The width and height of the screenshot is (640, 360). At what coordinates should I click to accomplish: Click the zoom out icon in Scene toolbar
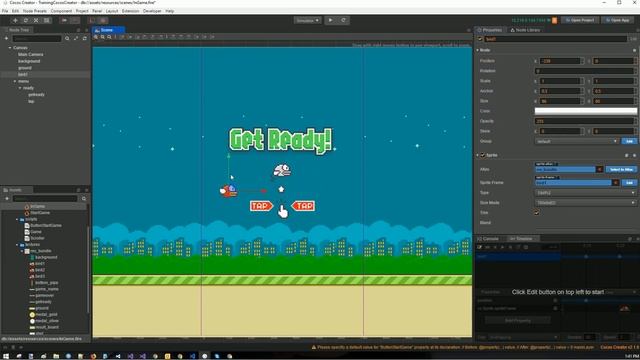click(109, 37)
